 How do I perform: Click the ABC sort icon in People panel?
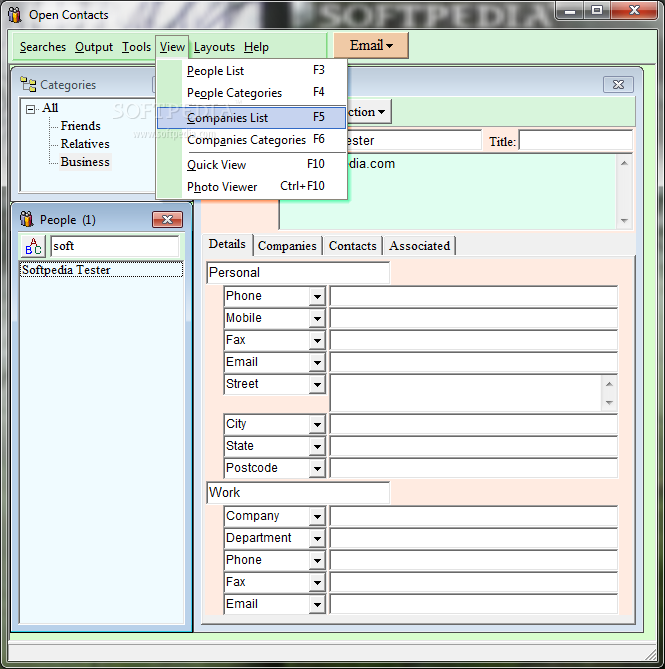33,246
